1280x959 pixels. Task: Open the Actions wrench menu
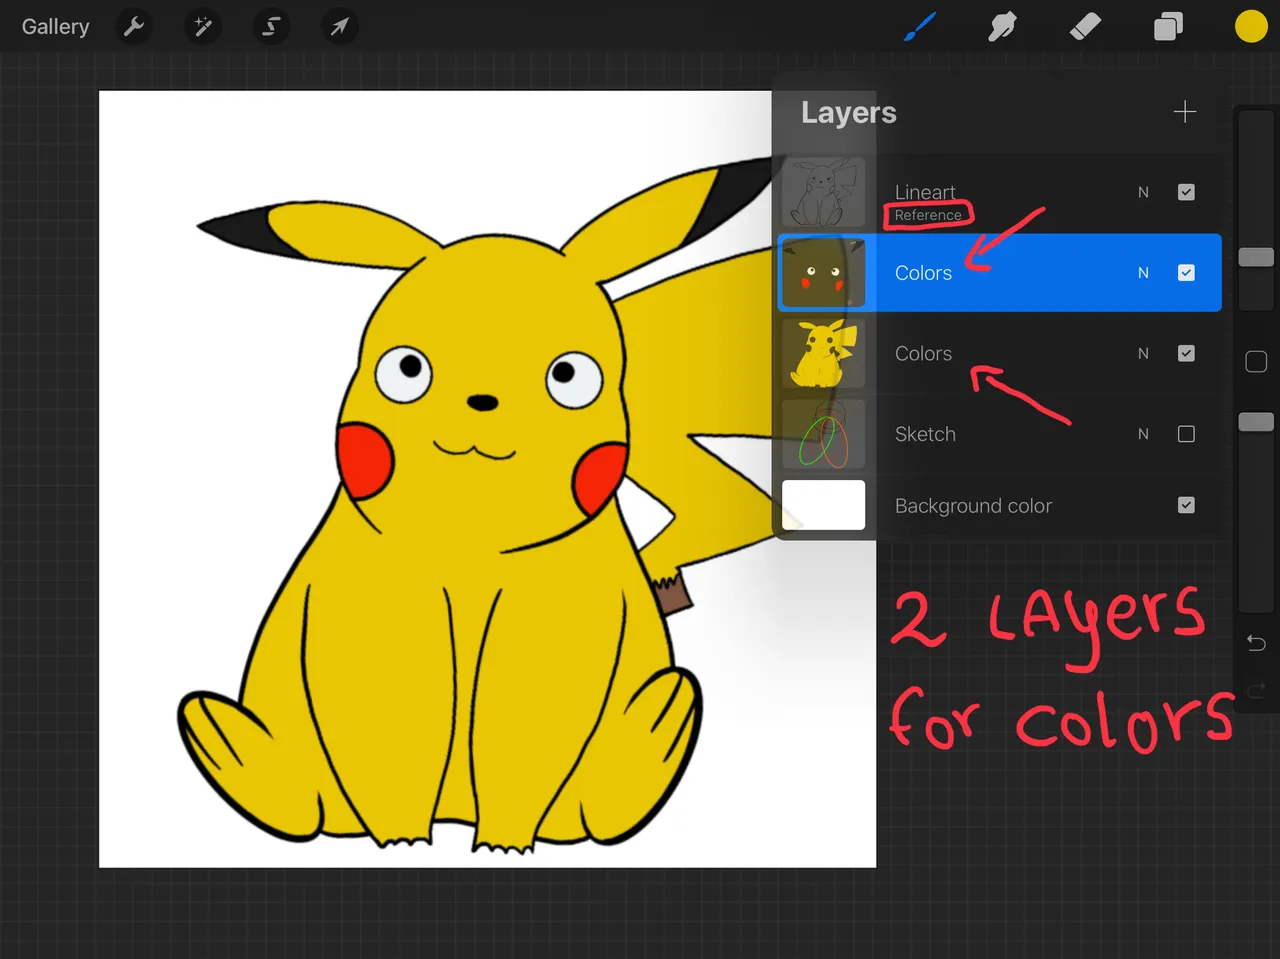pos(134,27)
